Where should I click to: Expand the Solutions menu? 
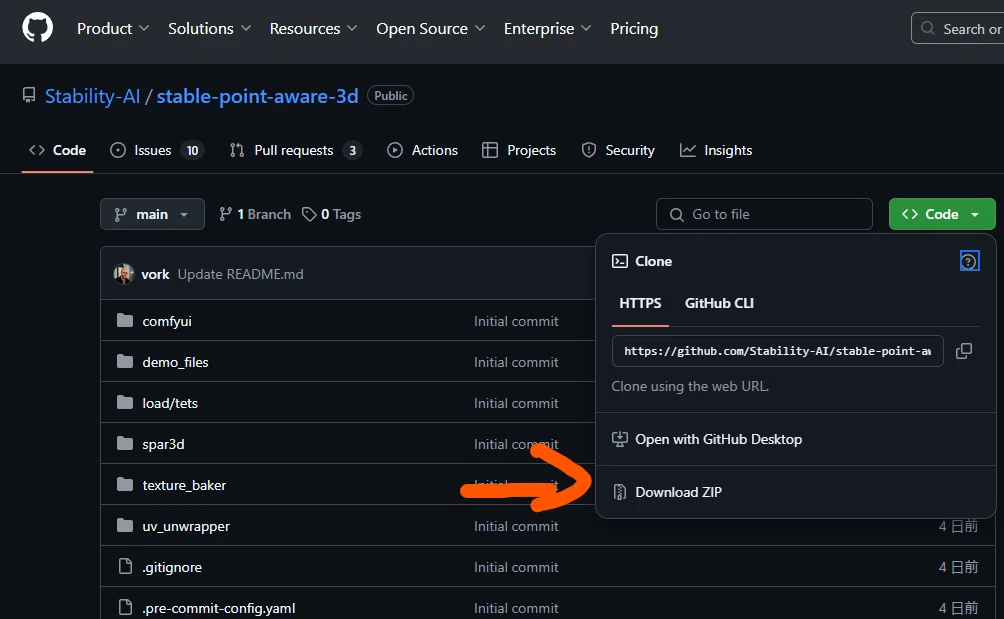pos(209,29)
